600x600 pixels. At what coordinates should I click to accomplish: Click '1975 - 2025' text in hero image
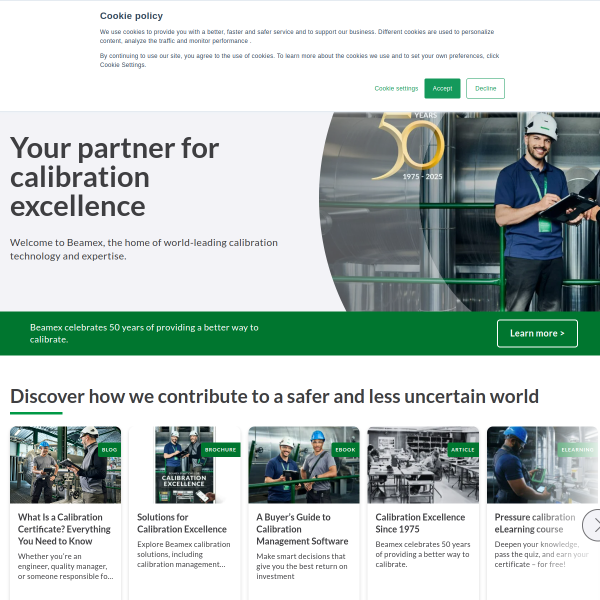coord(422,177)
